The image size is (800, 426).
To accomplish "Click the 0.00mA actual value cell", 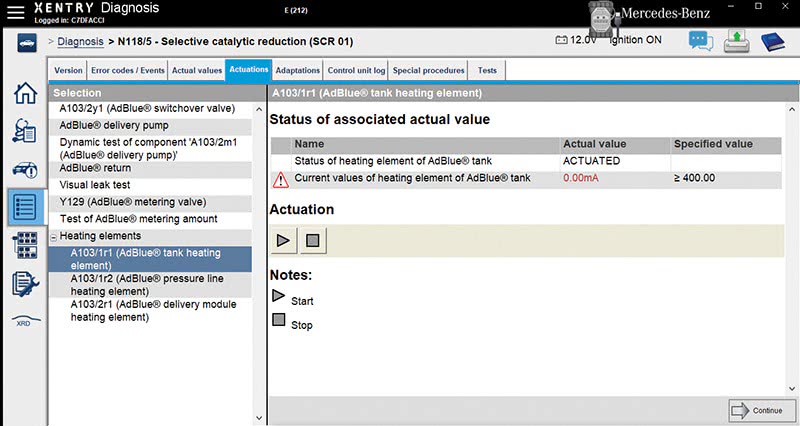I will (x=615, y=179).
